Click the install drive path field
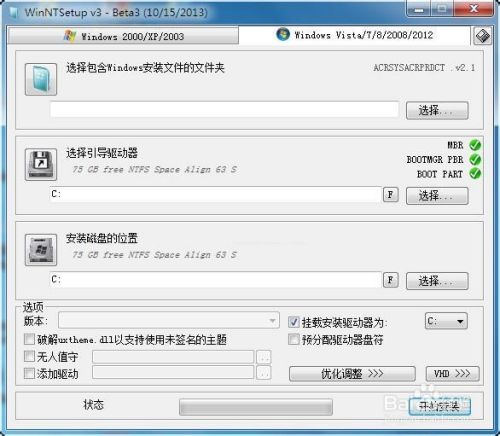Image resolution: width=500 pixels, height=436 pixels. click(x=215, y=280)
